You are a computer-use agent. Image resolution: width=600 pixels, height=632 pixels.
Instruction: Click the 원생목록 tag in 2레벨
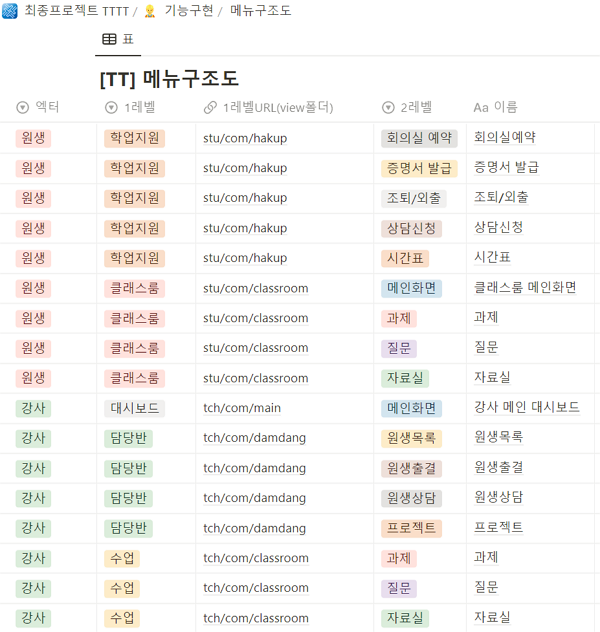tap(411, 438)
